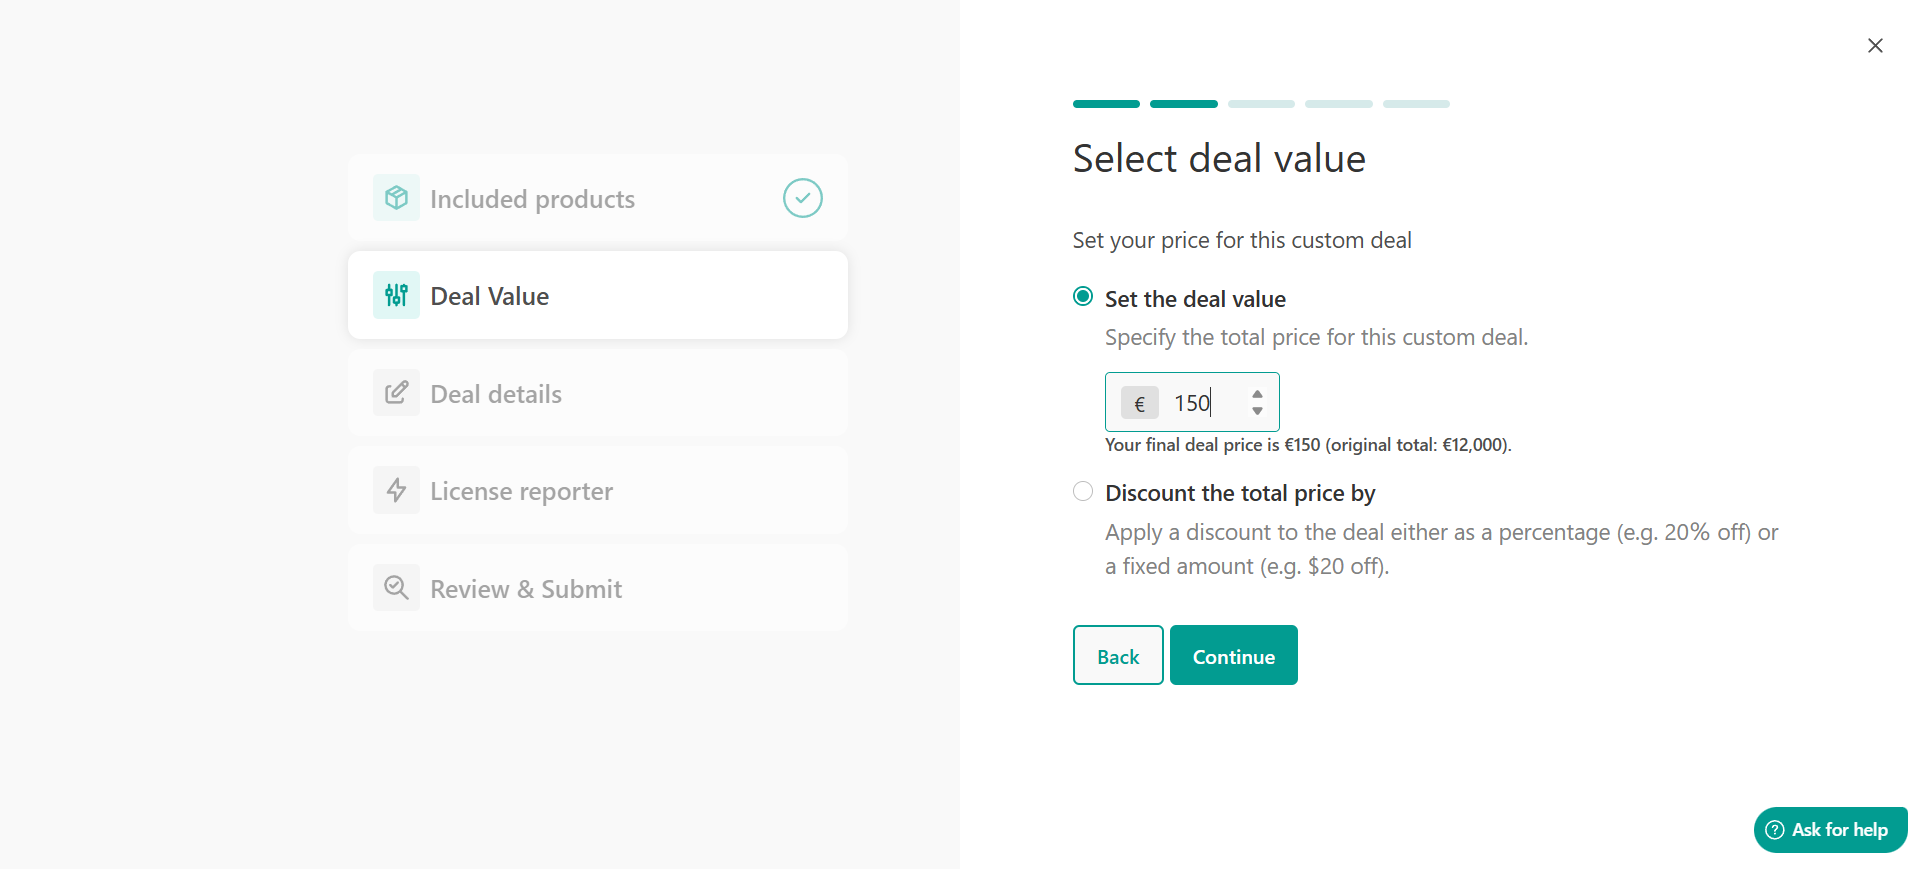Click the Back button
Screen dimensions: 1920x869
(1118, 655)
